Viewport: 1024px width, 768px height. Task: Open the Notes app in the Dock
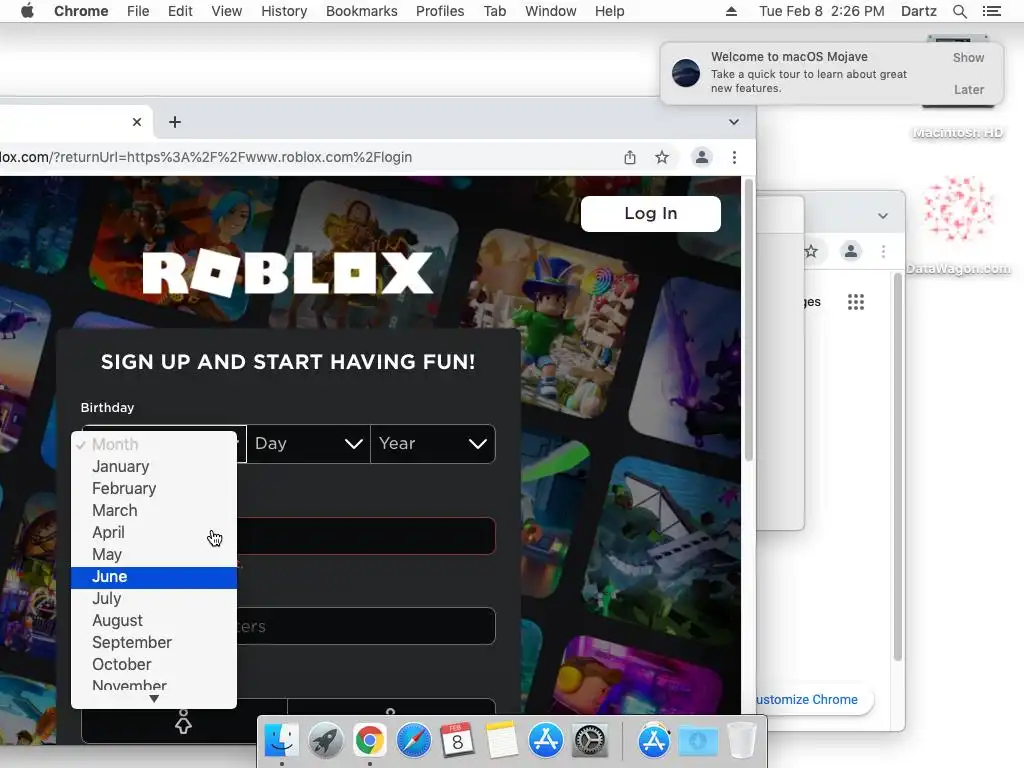tap(502, 741)
